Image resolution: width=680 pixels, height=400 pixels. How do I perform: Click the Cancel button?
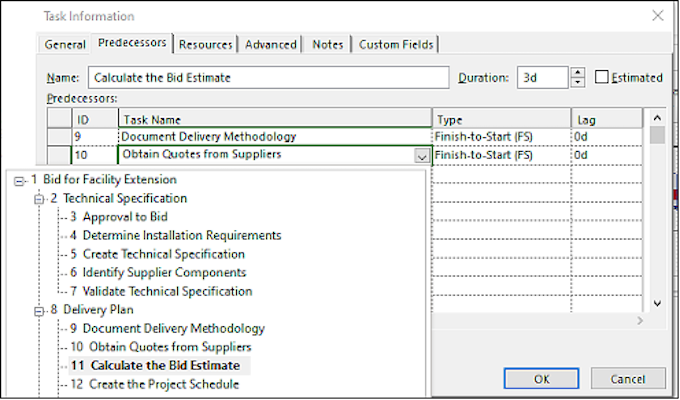click(628, 379)
